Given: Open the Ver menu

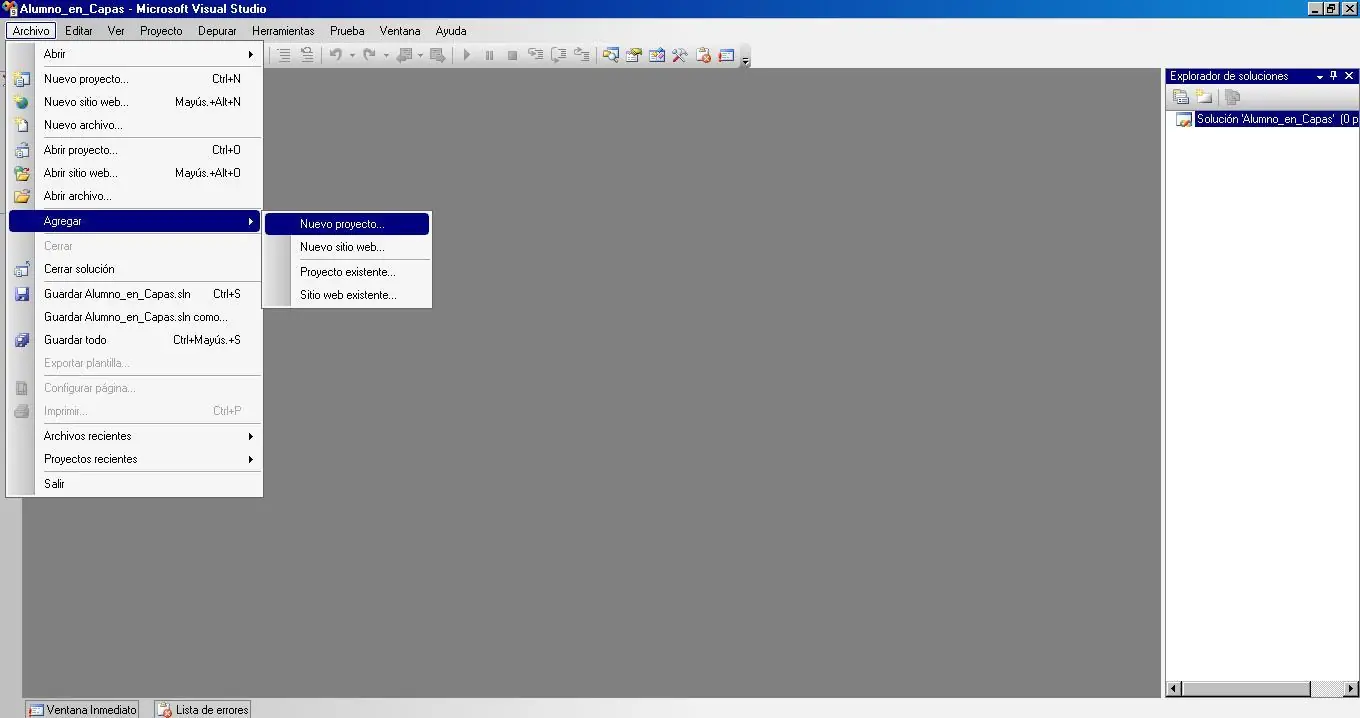Looking at the screenshot, I should pyautogui.click(x=116, y=31).
